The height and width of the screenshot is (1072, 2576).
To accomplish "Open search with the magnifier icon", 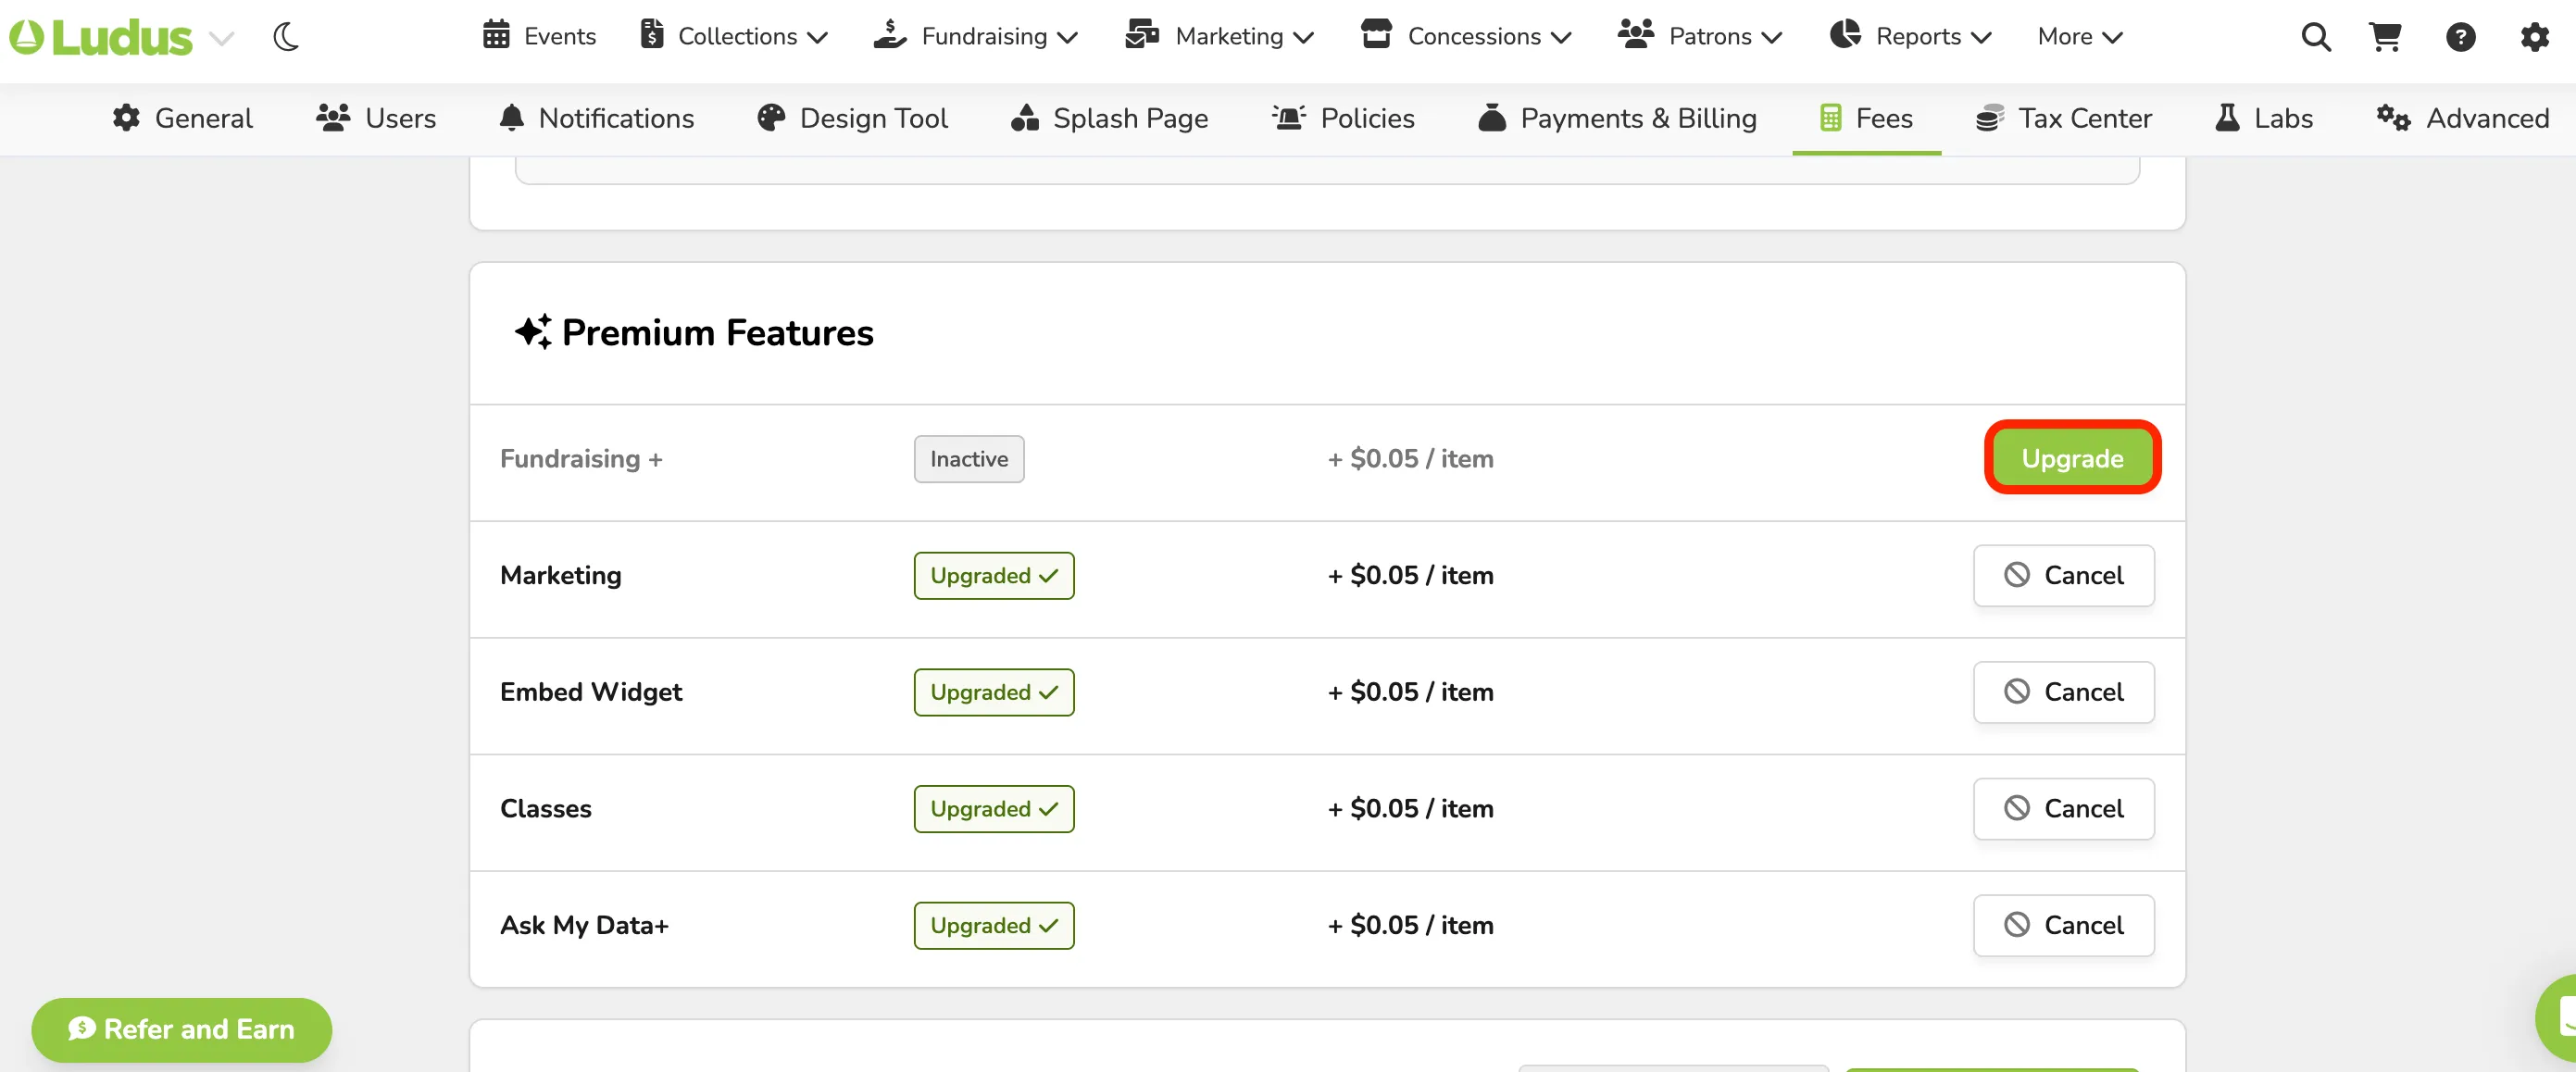I will (2316, 37).
